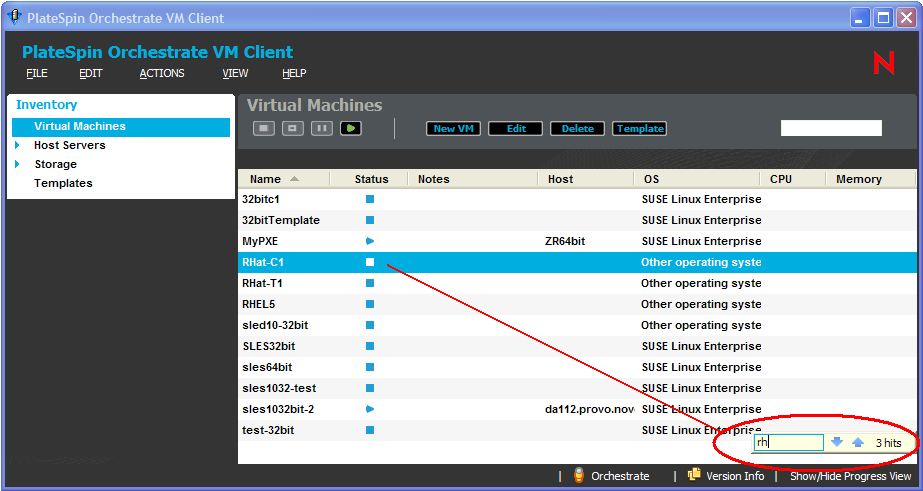Open the FILE menu
This screenshot has width=923, height=491.
[37, 74]
